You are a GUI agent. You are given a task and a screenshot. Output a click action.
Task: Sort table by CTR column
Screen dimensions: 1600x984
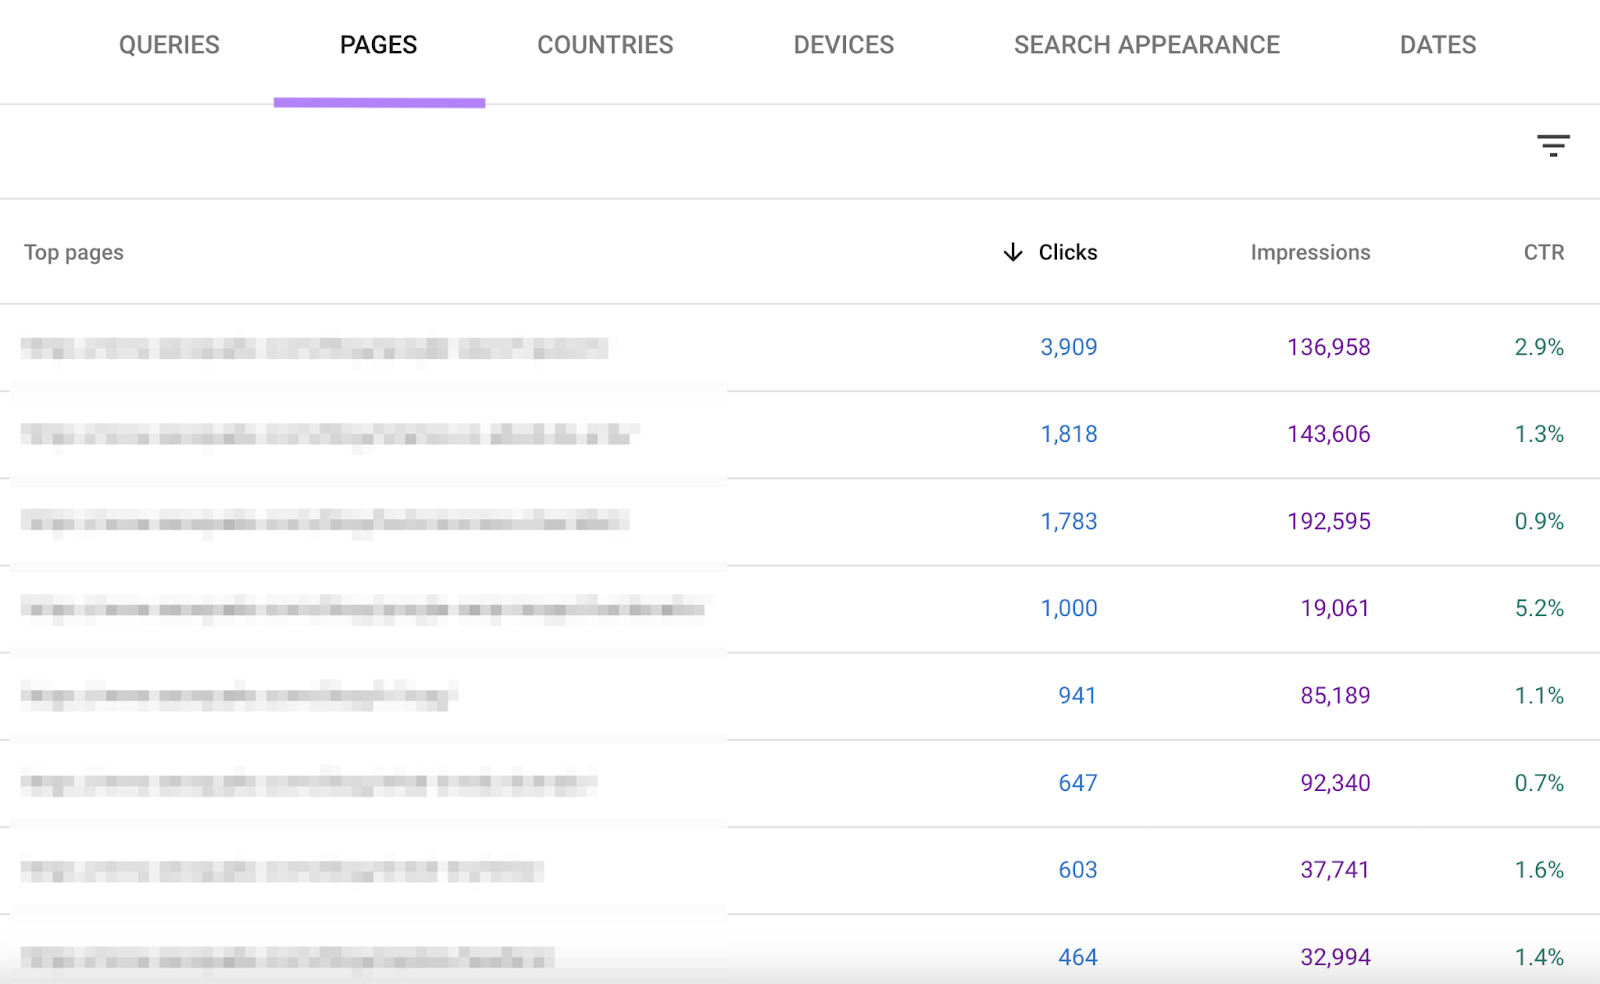tap(1543, 252)
